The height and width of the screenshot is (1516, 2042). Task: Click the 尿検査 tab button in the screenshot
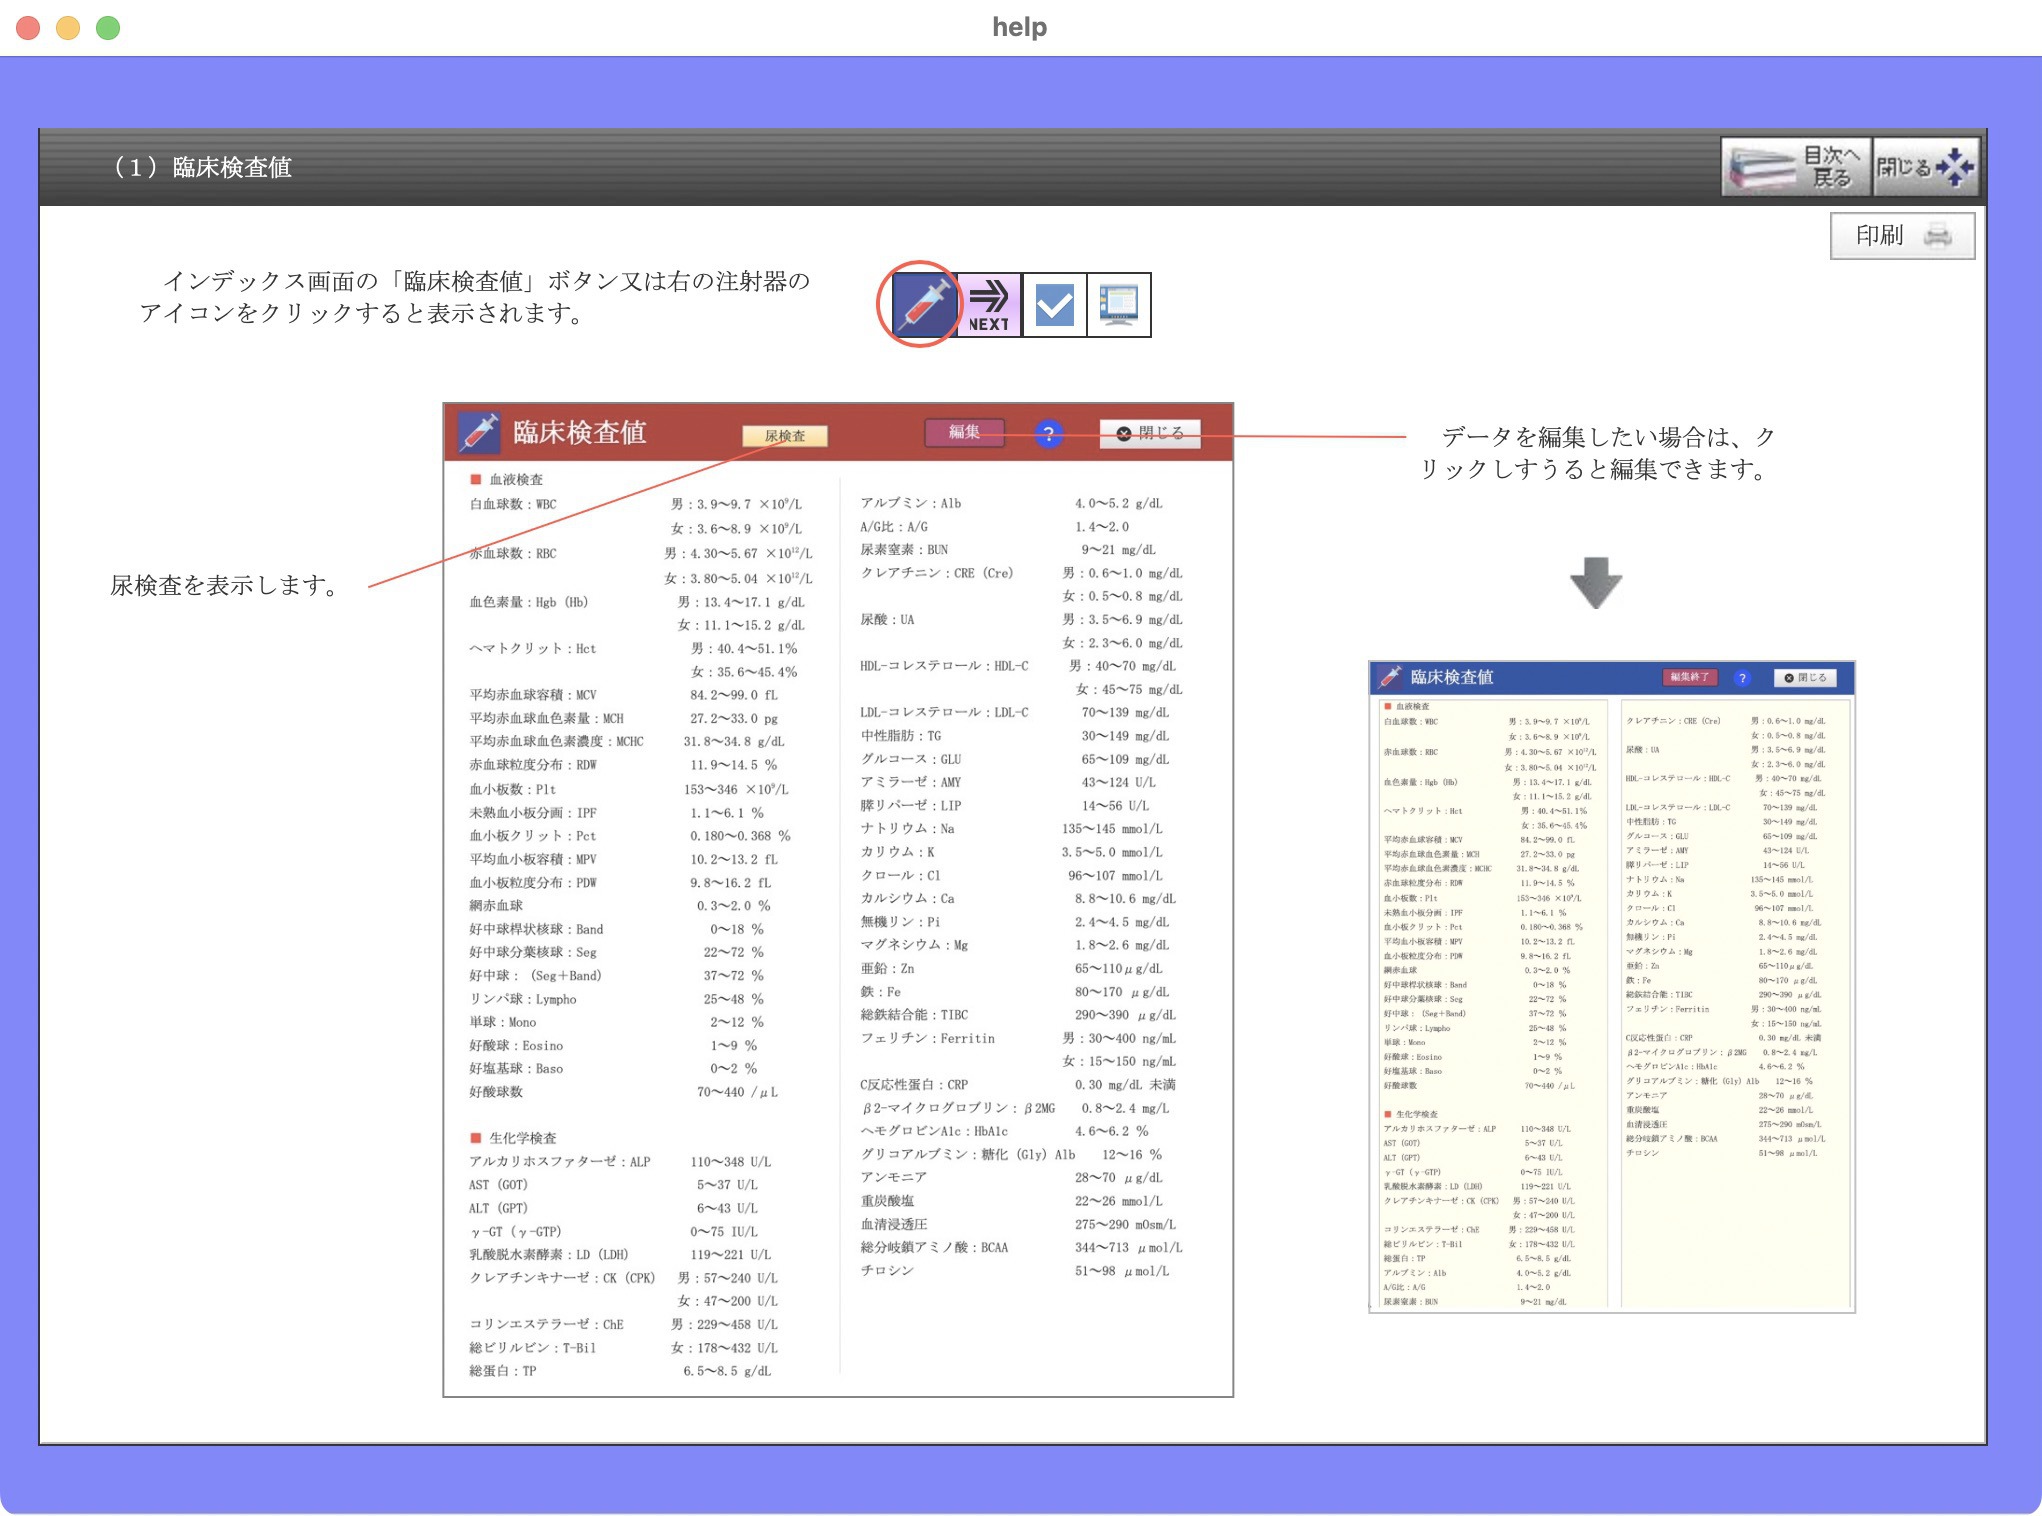point(785,436)
